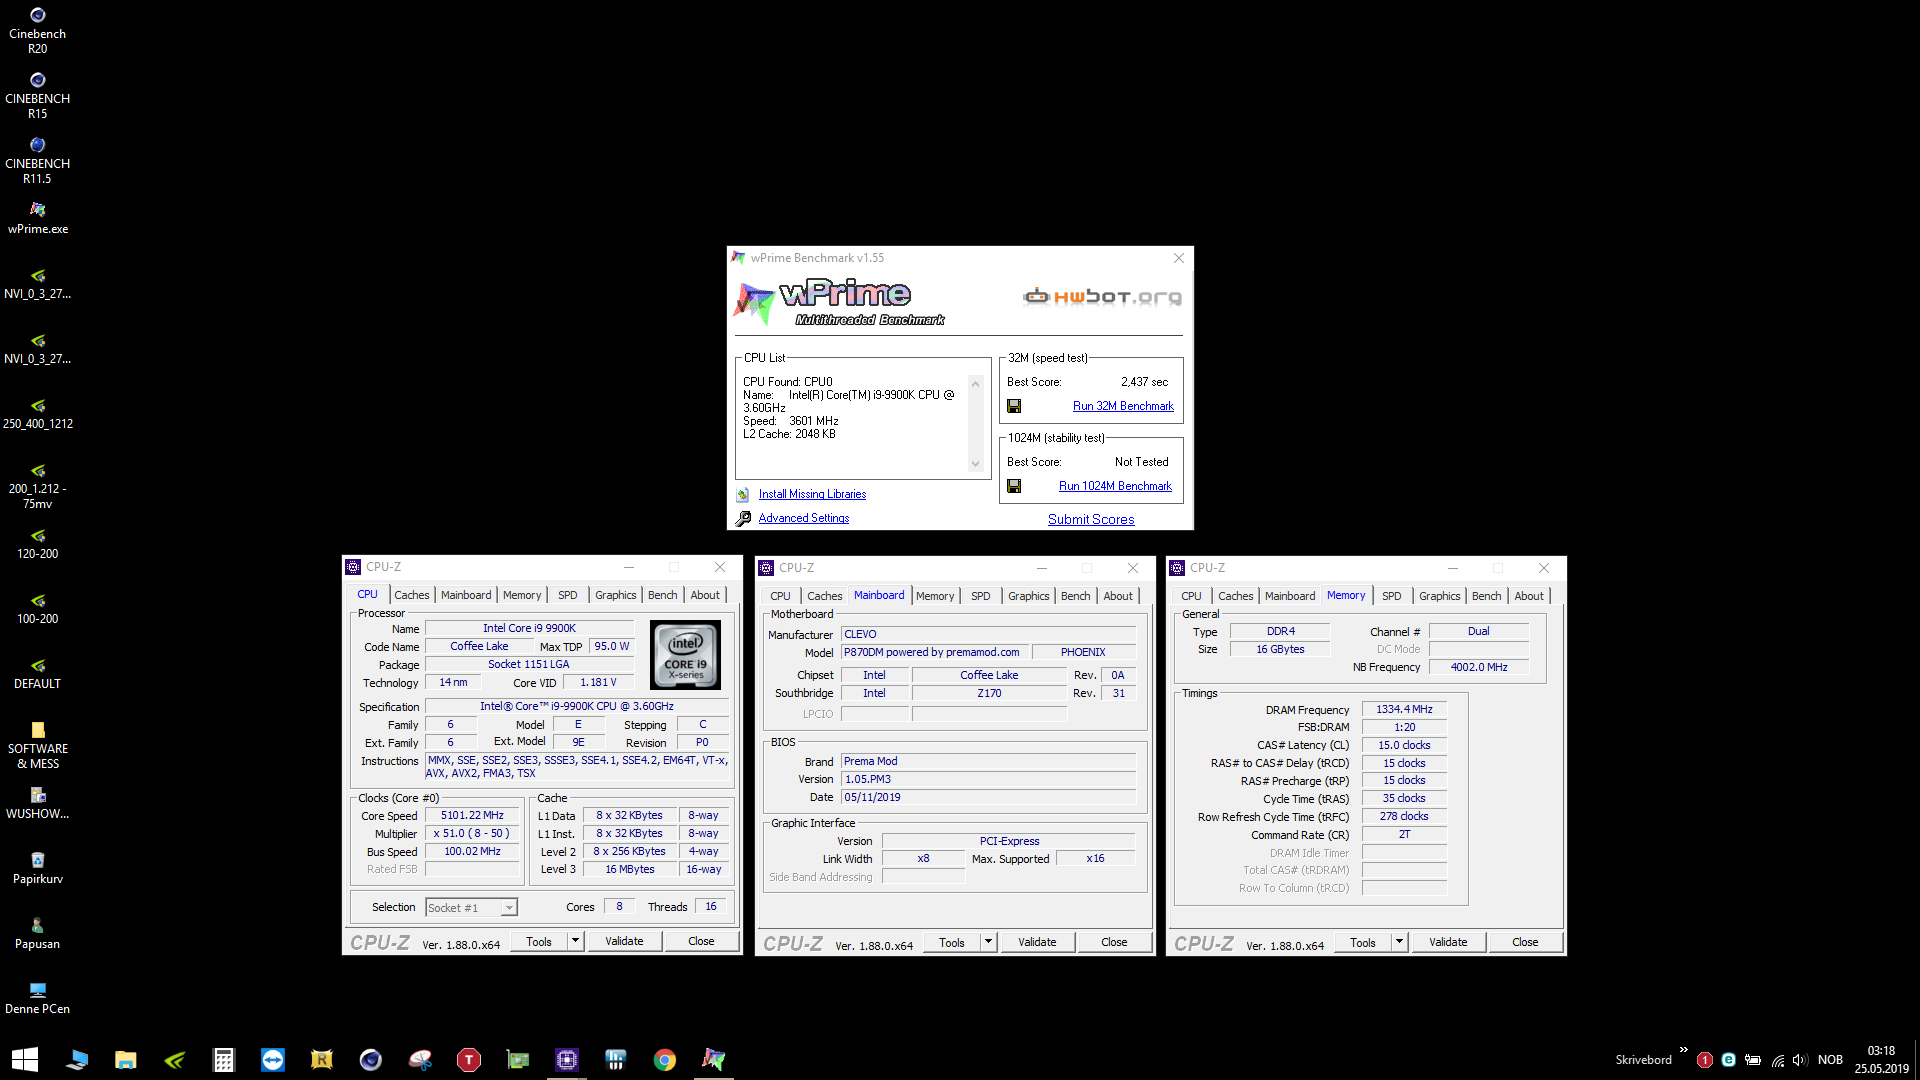1920x1080 pixels.
Task: Open the Tools dropdown arrow in first CPU-Z window
Action: tap(575, 941)
